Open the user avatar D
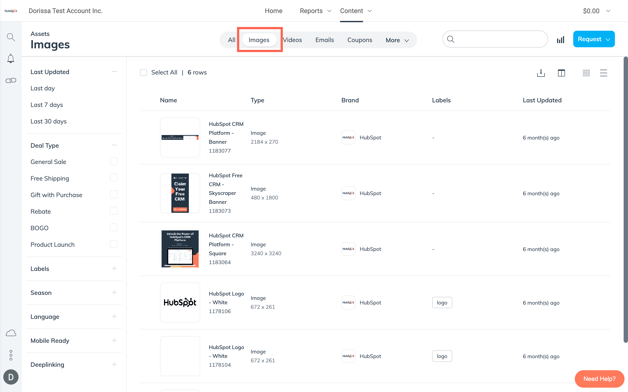628x392 pixels. [x=11, y=377]
